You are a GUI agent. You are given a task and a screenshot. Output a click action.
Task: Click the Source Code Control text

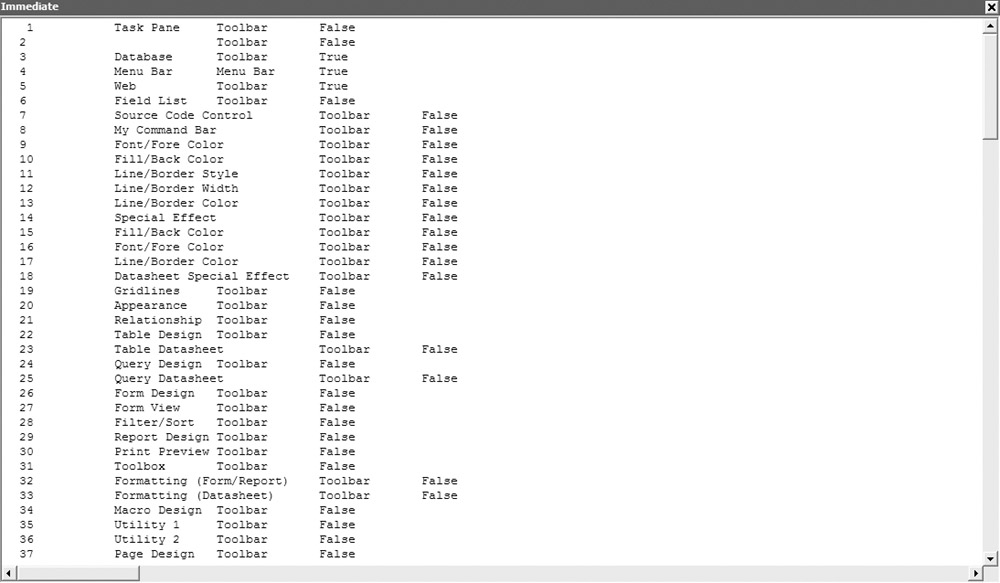[183, 116]
